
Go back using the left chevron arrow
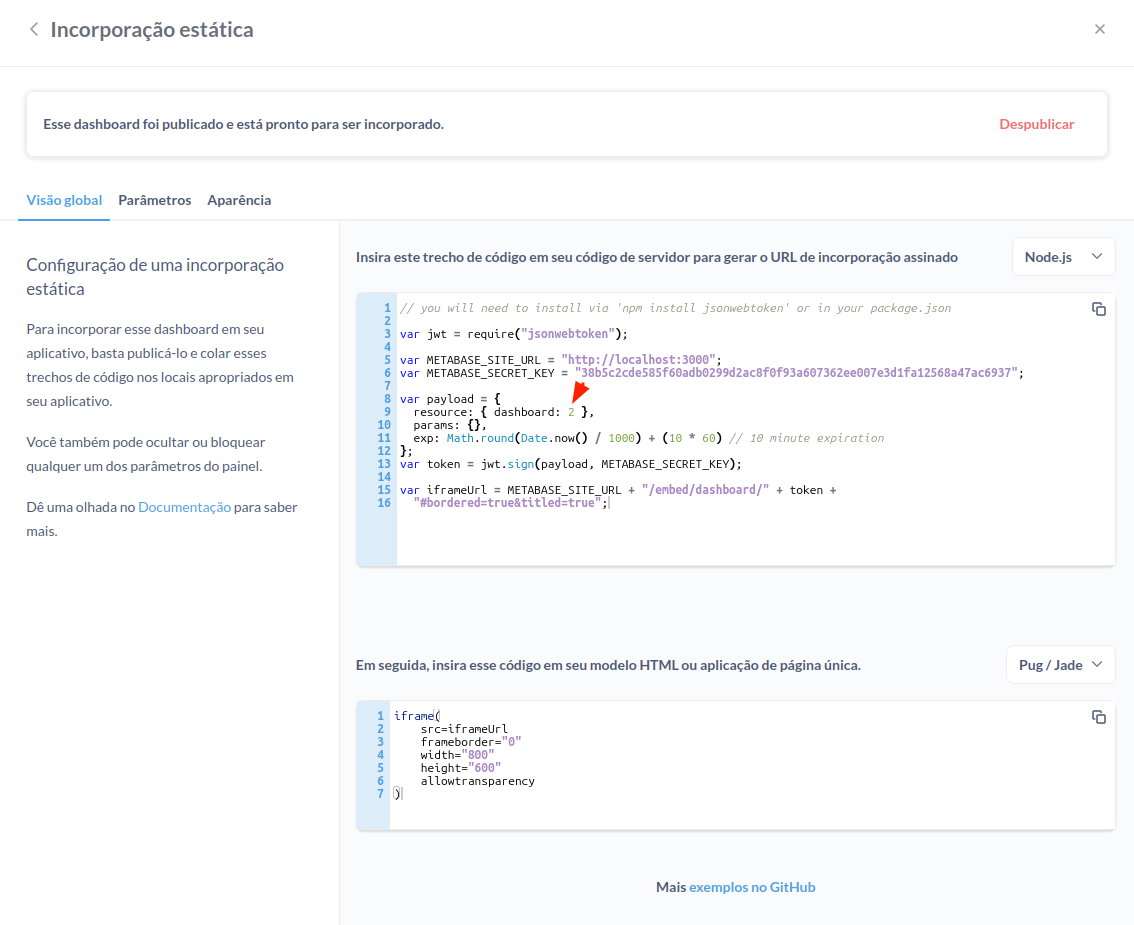tap(33, 30)
